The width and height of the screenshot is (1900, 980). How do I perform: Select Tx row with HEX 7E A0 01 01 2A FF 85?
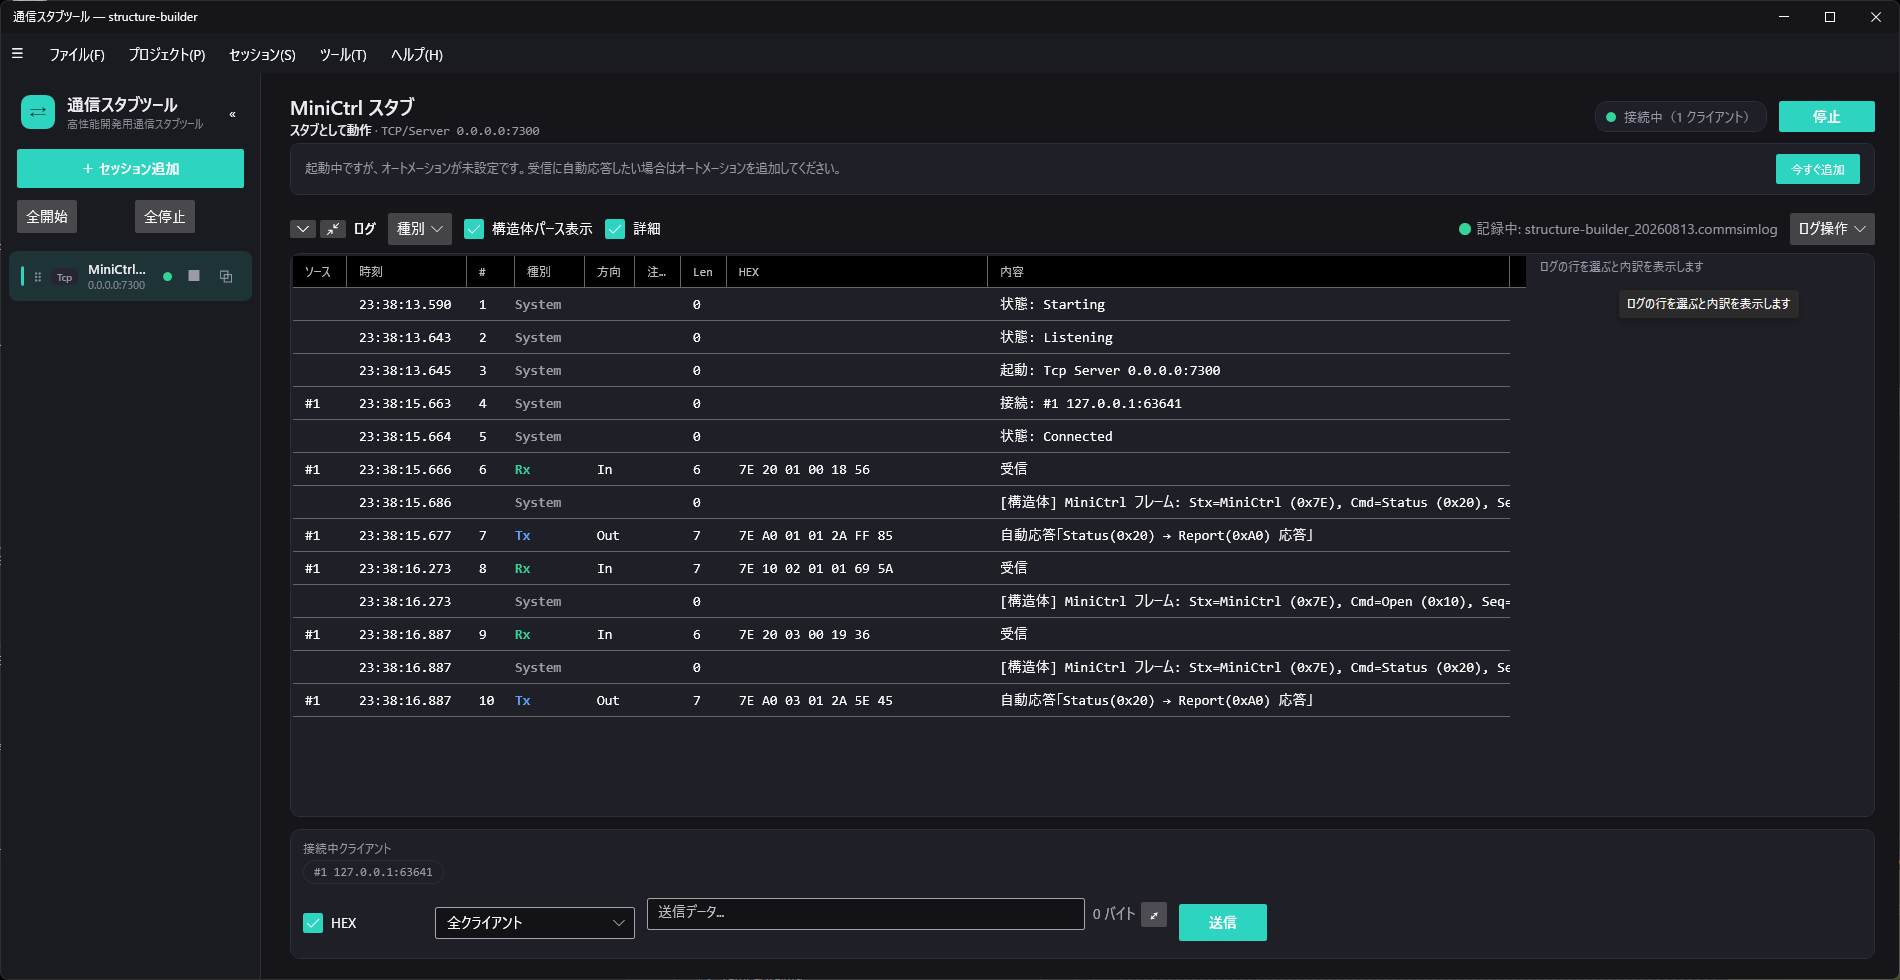pyautogui.click(x=901, y=535)
